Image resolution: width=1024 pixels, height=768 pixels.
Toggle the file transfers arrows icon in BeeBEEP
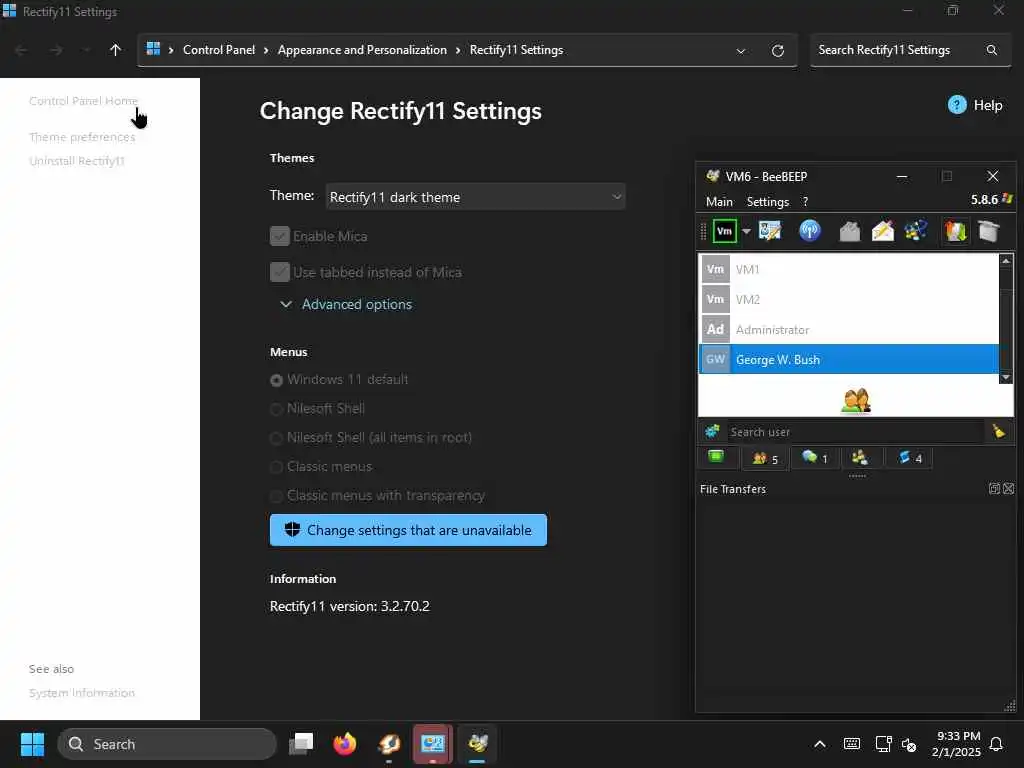[x=955, y=231]
